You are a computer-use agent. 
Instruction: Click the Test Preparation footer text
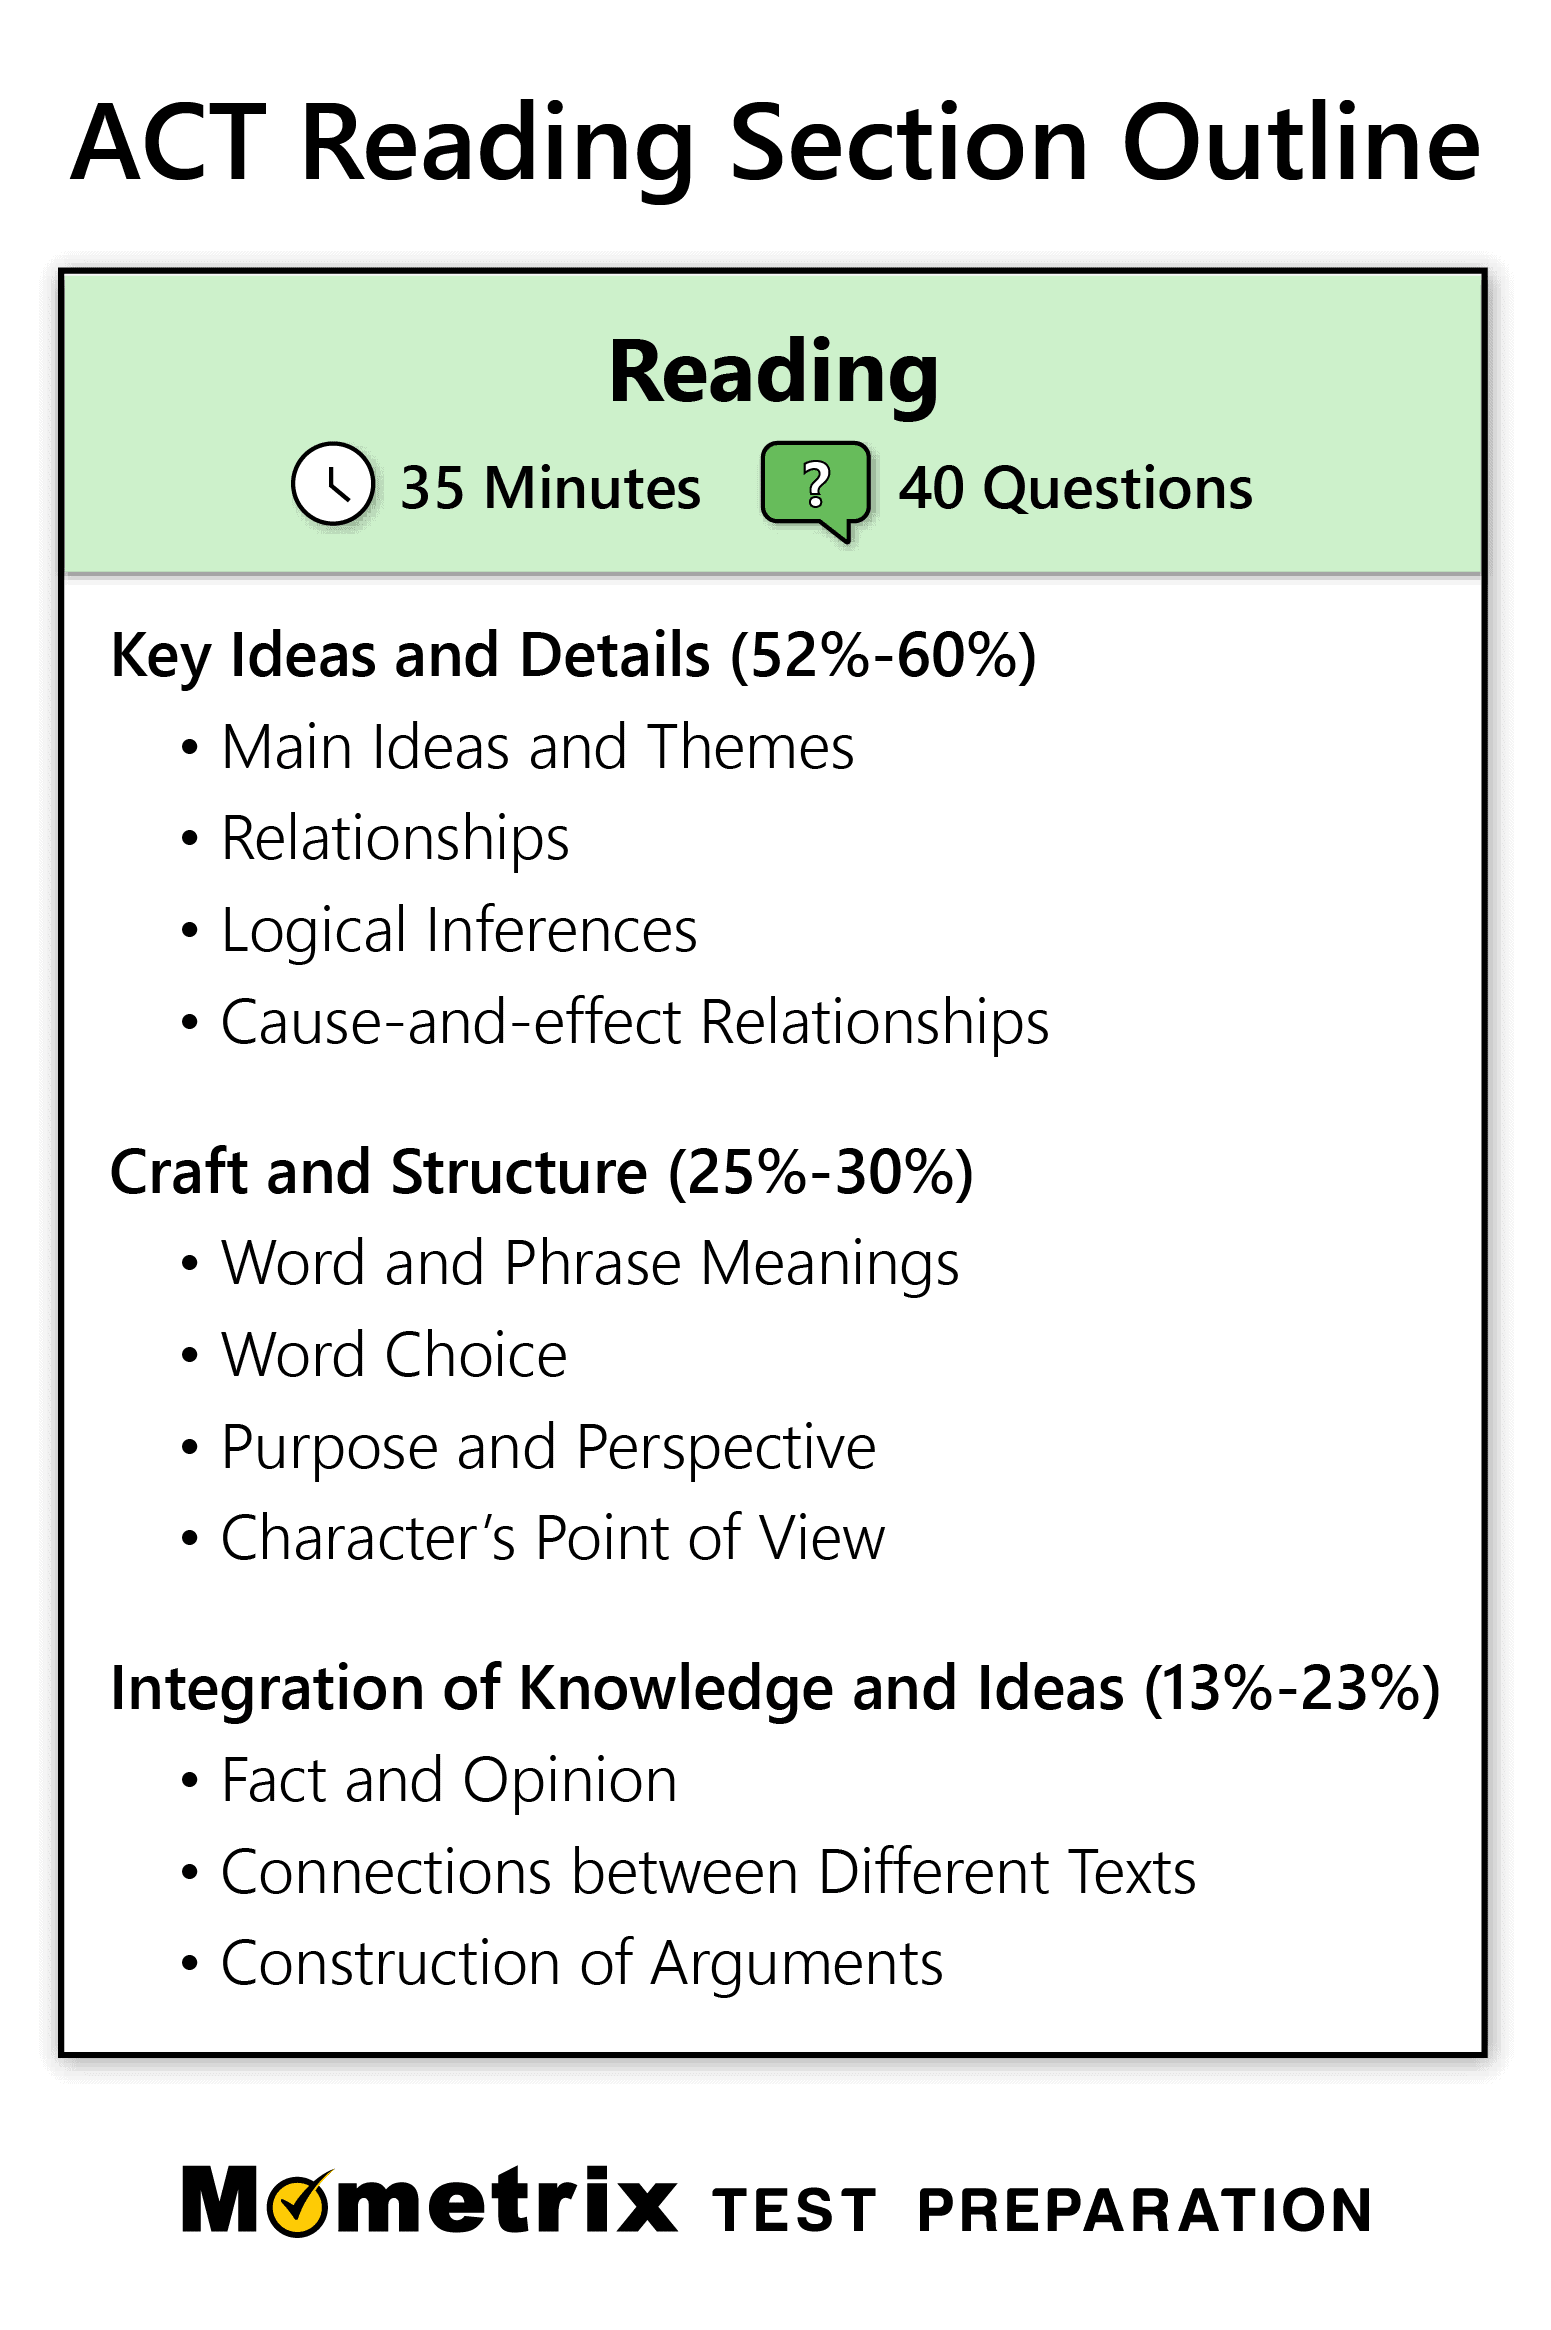click(1042, 2210)
